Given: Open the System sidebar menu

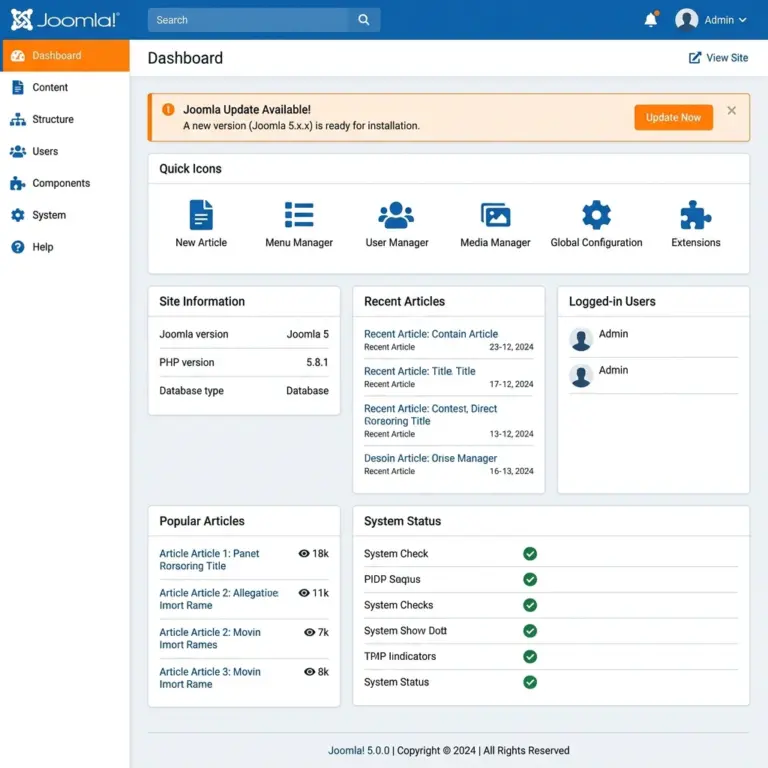Looking at the screenshot, I should (65, 215).
